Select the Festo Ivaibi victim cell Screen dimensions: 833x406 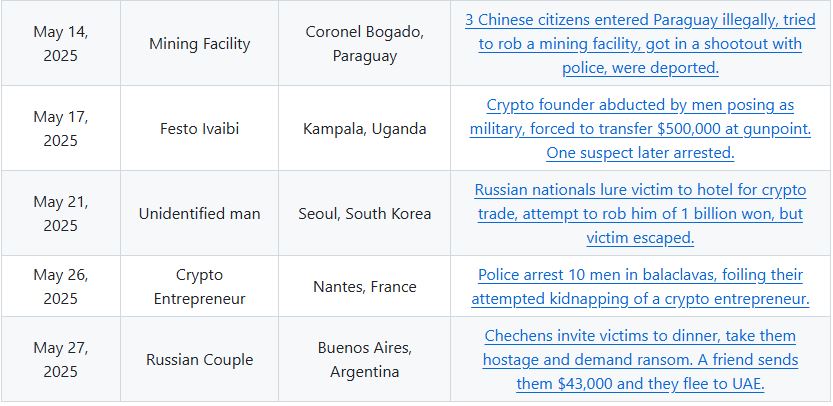(x=200, y=129)
